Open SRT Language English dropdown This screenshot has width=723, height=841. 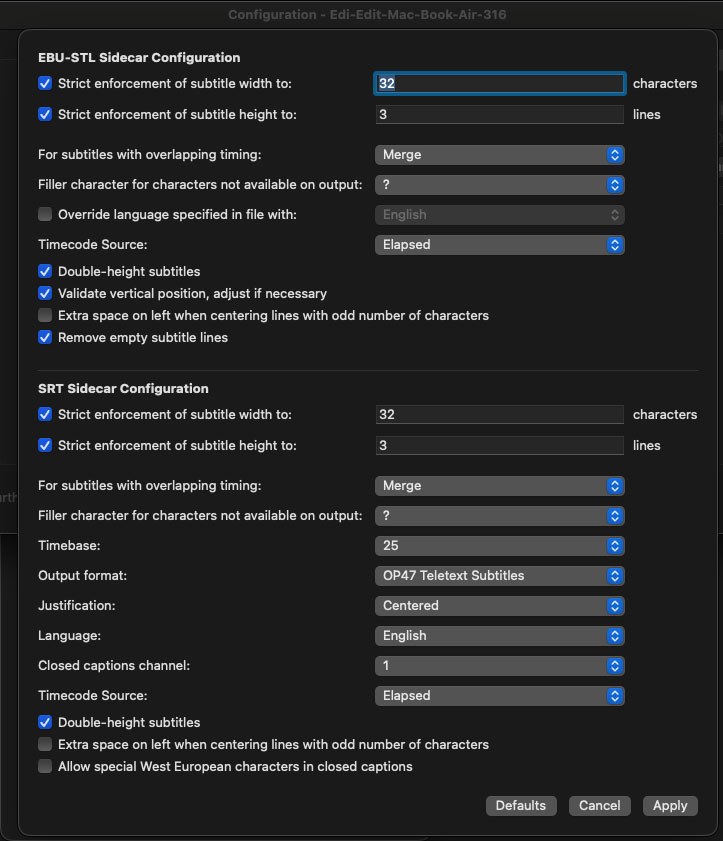[x=500, y=635]
